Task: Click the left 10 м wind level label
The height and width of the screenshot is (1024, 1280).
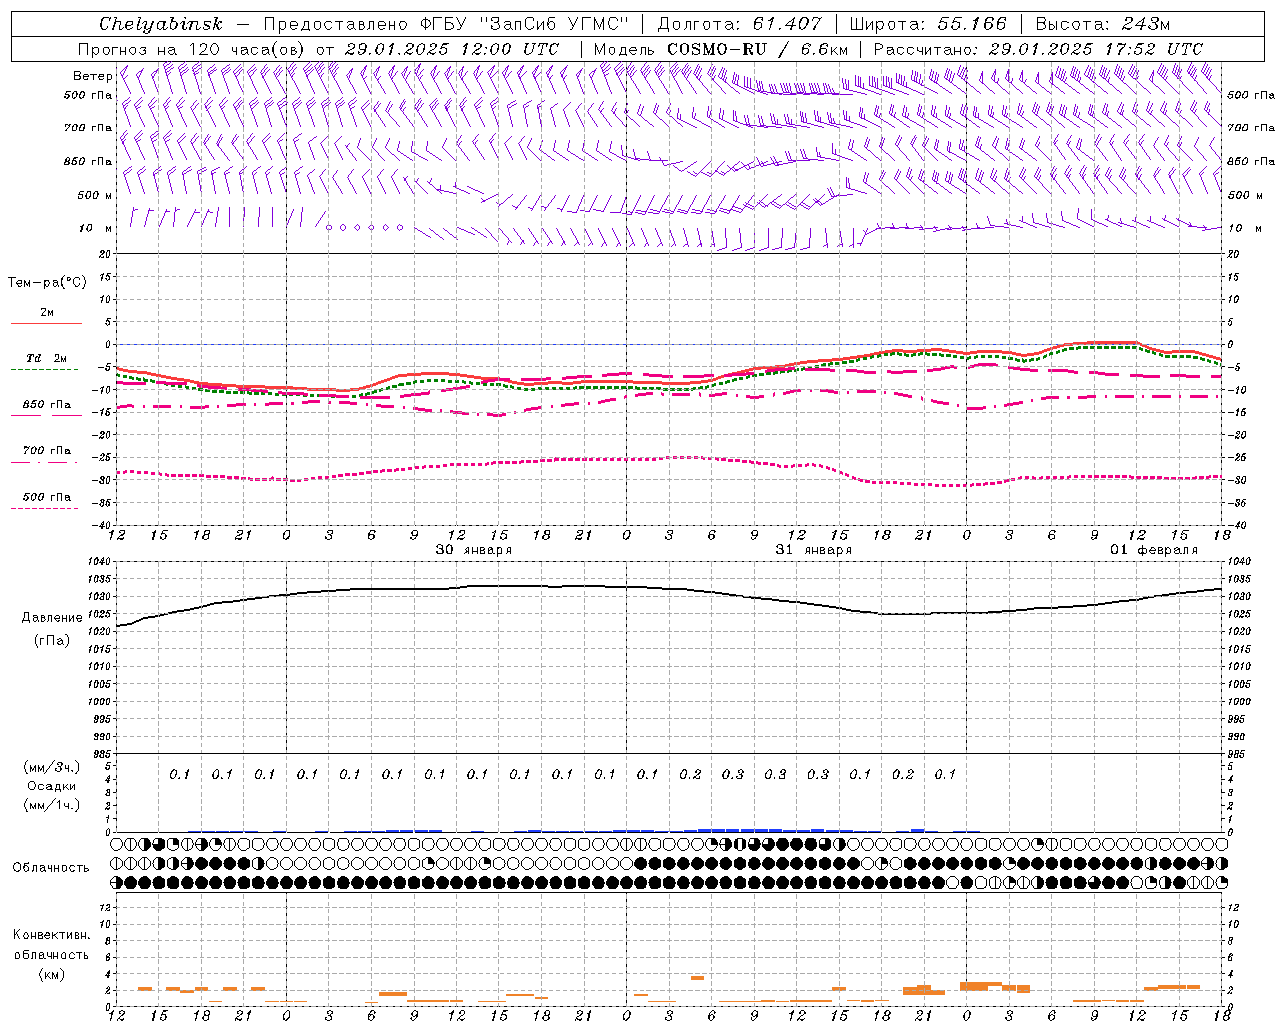Action: 96,228
